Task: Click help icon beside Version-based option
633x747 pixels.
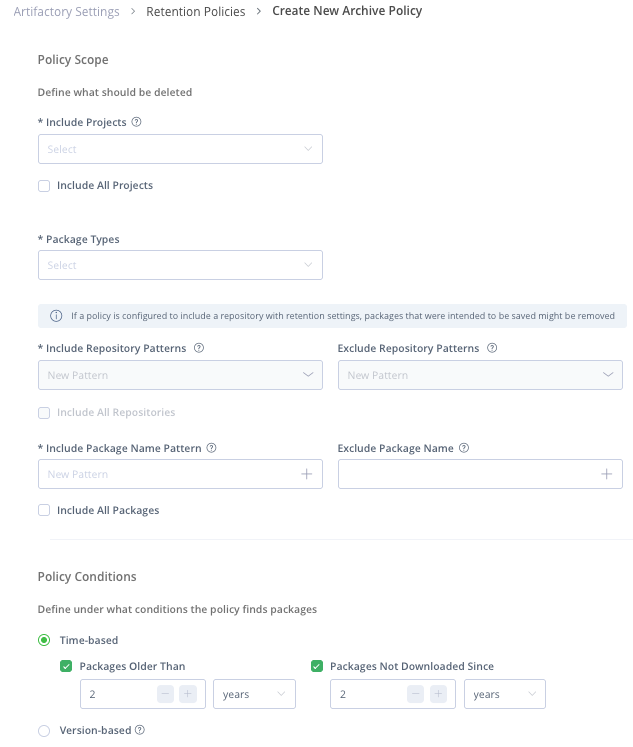Action: 140,730
